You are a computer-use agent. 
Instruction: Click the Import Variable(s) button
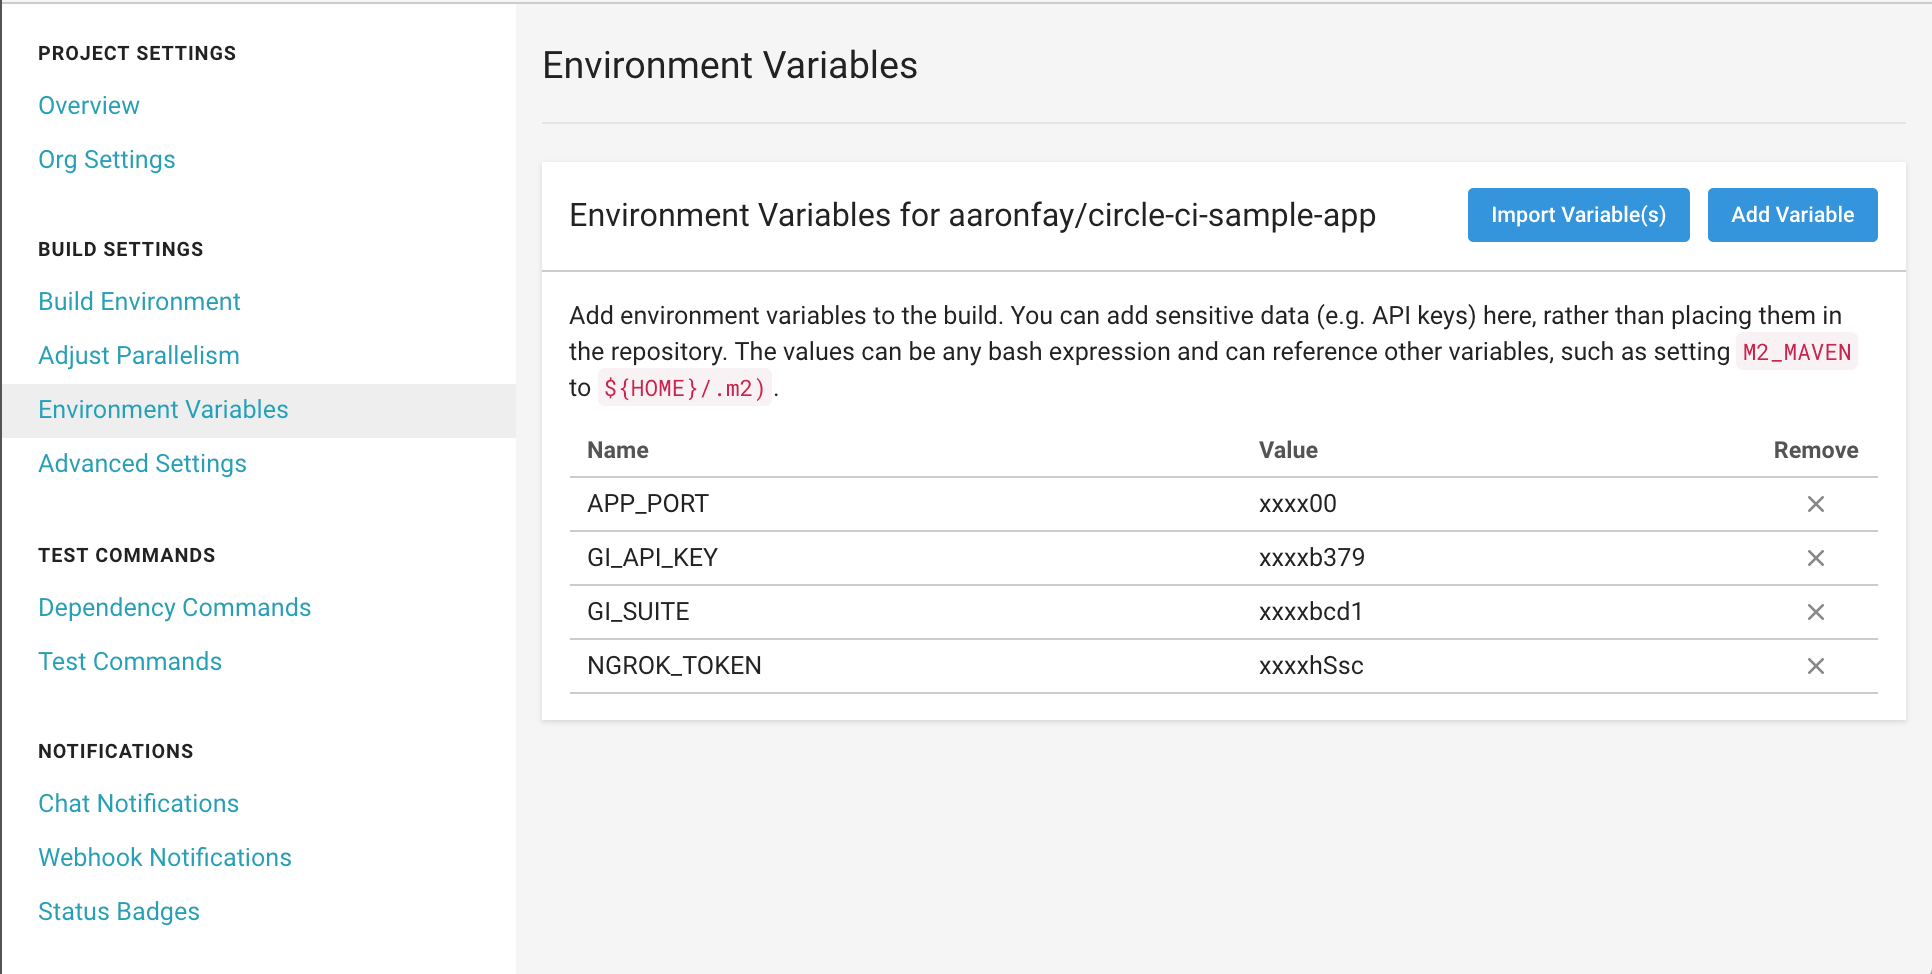coord(1578,214)
